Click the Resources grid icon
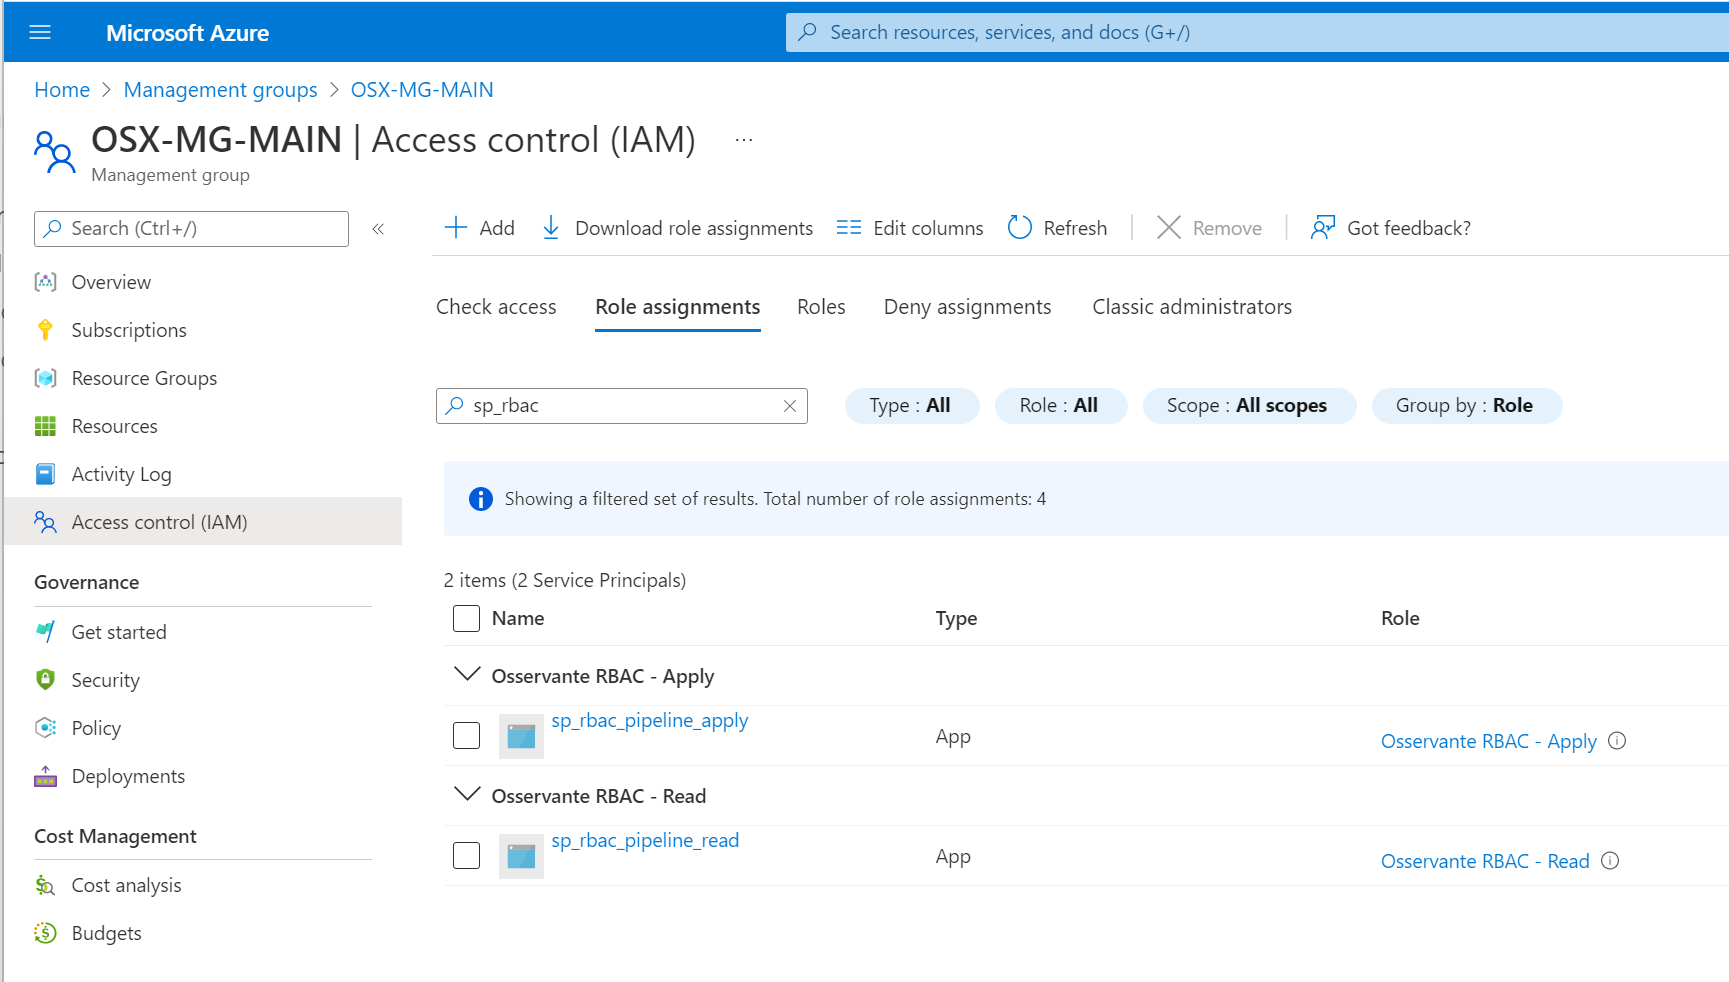This screenshot has width=1729, height=982. (45, 426)
